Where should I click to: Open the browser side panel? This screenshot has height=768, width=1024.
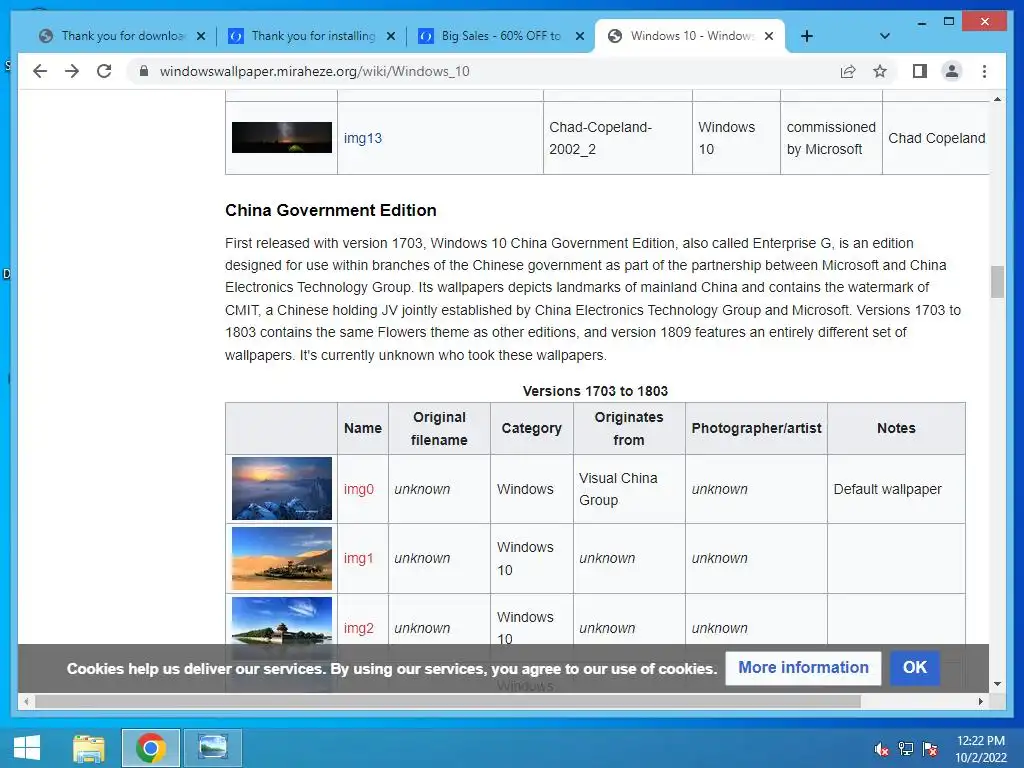click(920, 71)
